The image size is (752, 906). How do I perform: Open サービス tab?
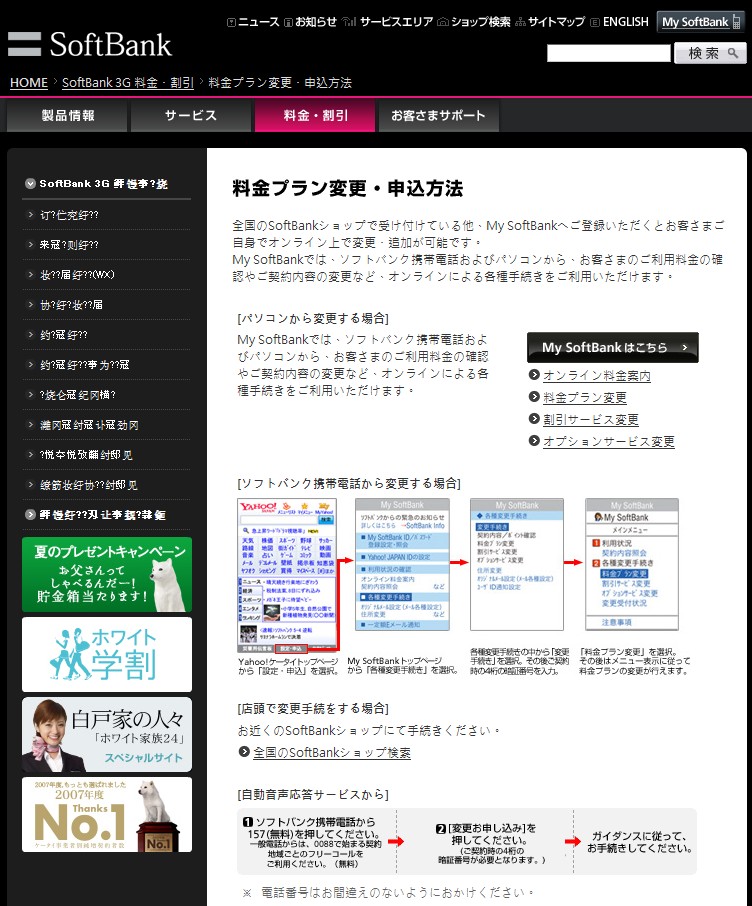pos(191,116)
